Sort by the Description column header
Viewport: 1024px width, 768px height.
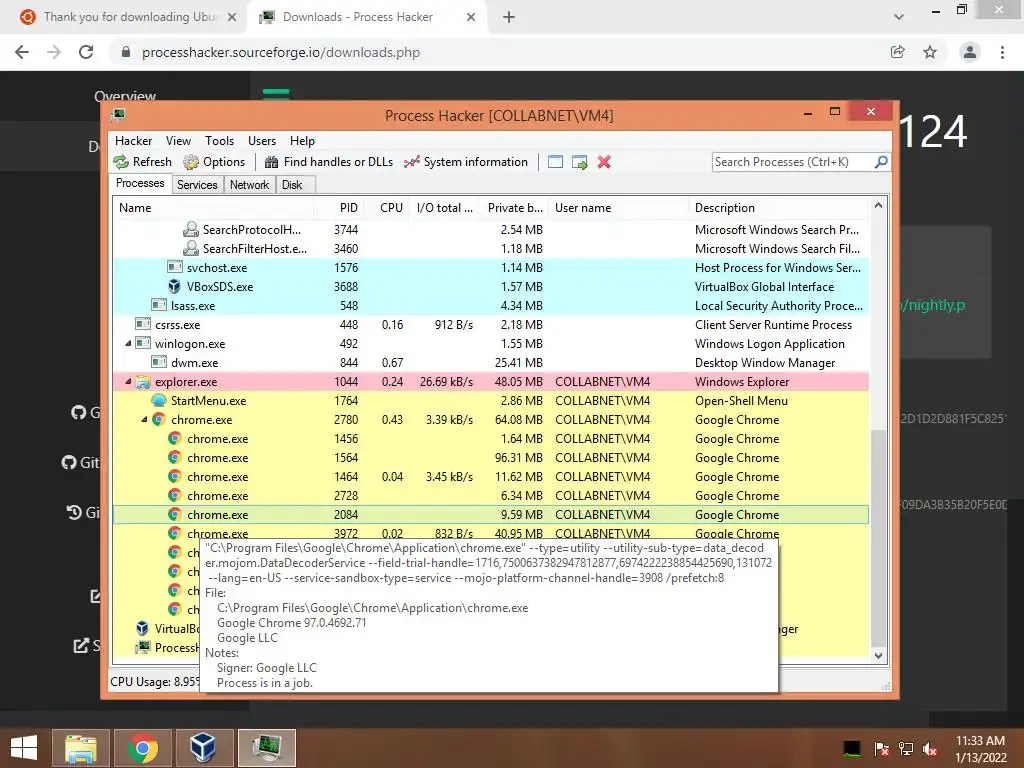(x=778, y=208)
